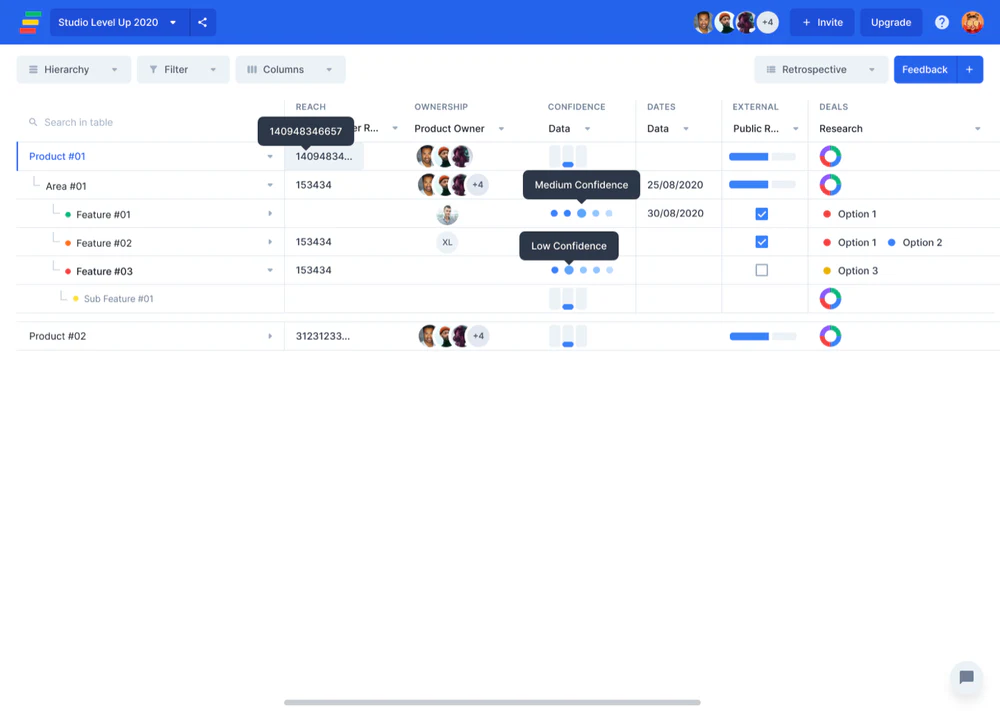The image size is (1000, 711).
Task: Click the Product #01 external progress bar
Action: coord(762,156)
